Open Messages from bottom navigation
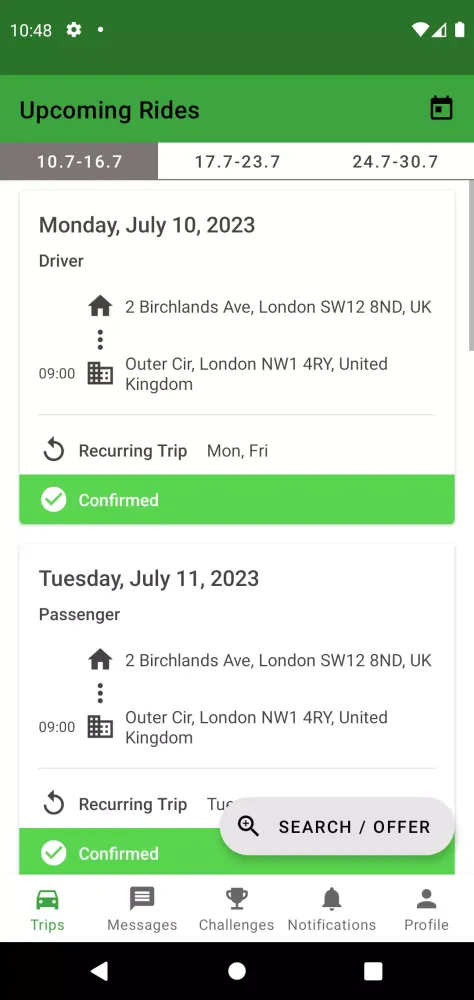 pyautogui.click(x=142, y=909)
